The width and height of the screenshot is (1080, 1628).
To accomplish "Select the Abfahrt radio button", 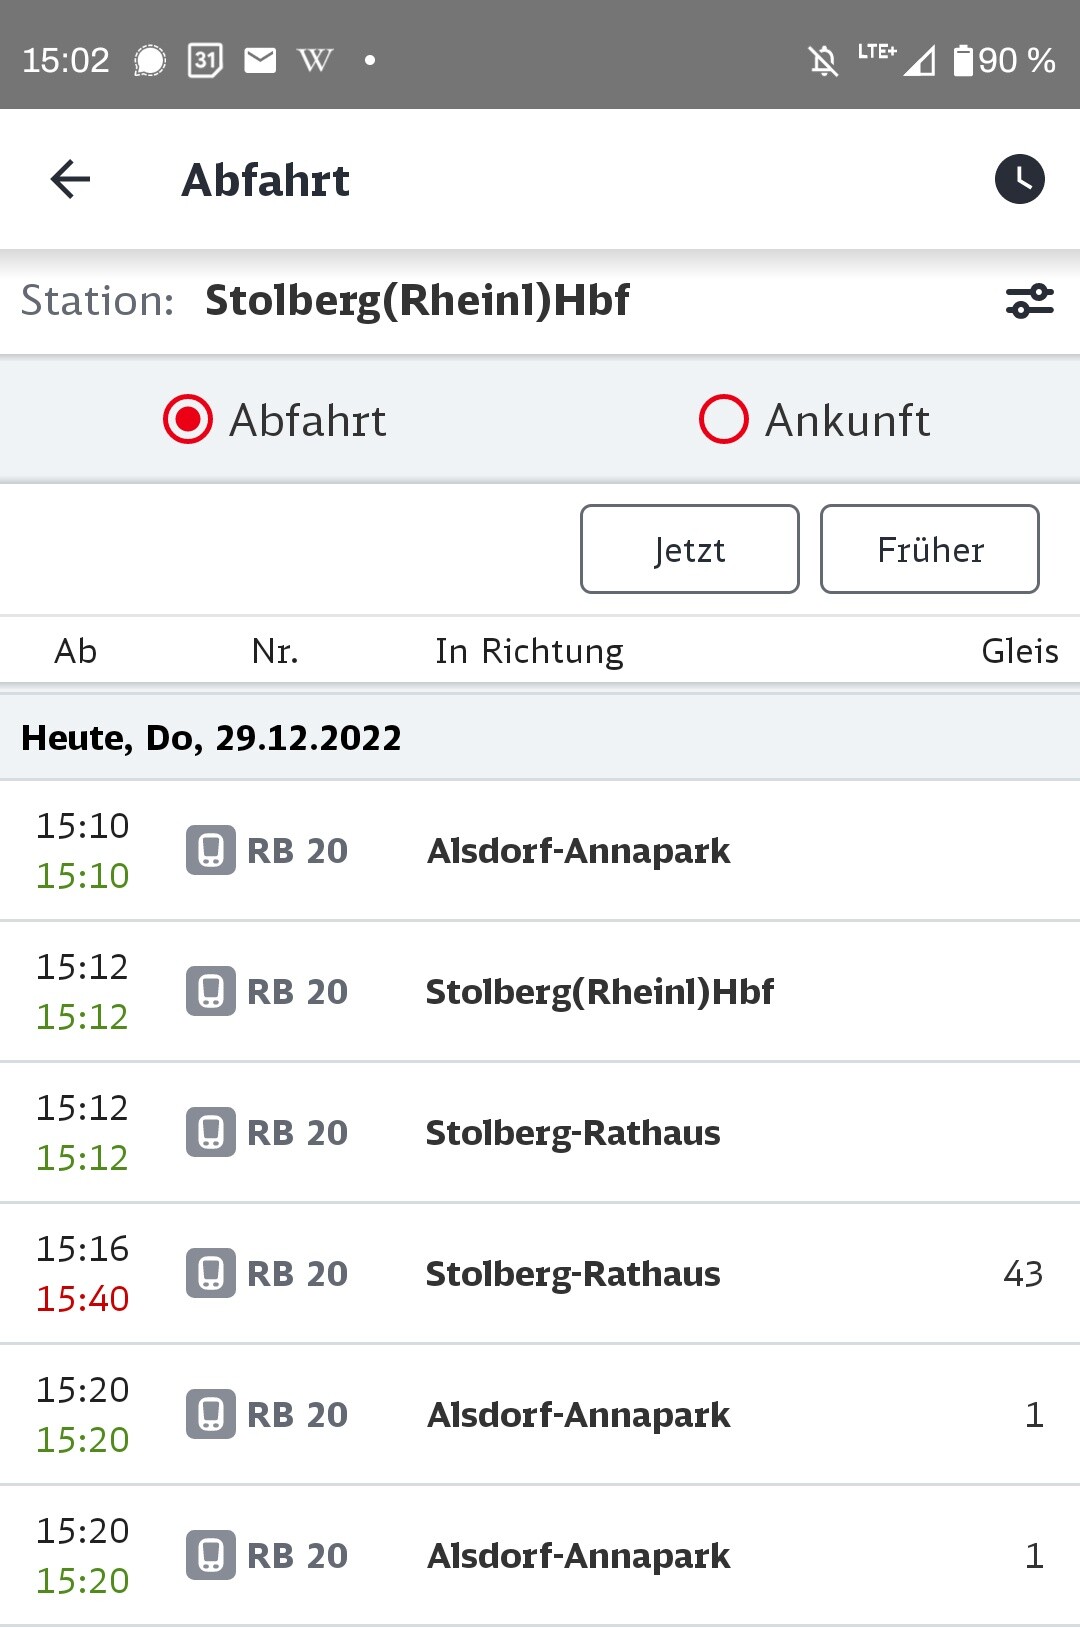I will pyautogui.click(x=188, y=419).
